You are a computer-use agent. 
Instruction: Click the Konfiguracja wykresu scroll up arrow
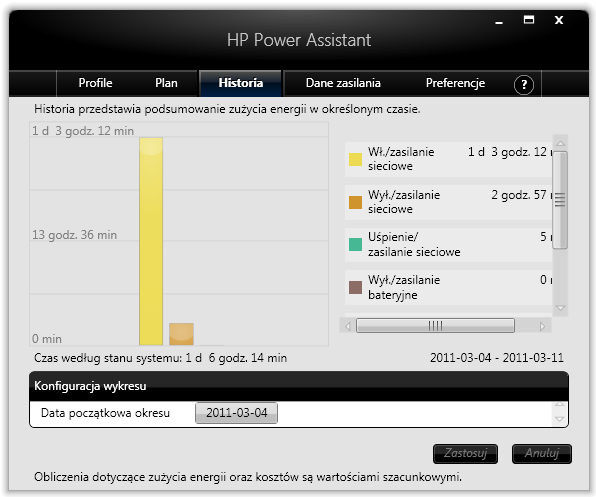[560, 404]
